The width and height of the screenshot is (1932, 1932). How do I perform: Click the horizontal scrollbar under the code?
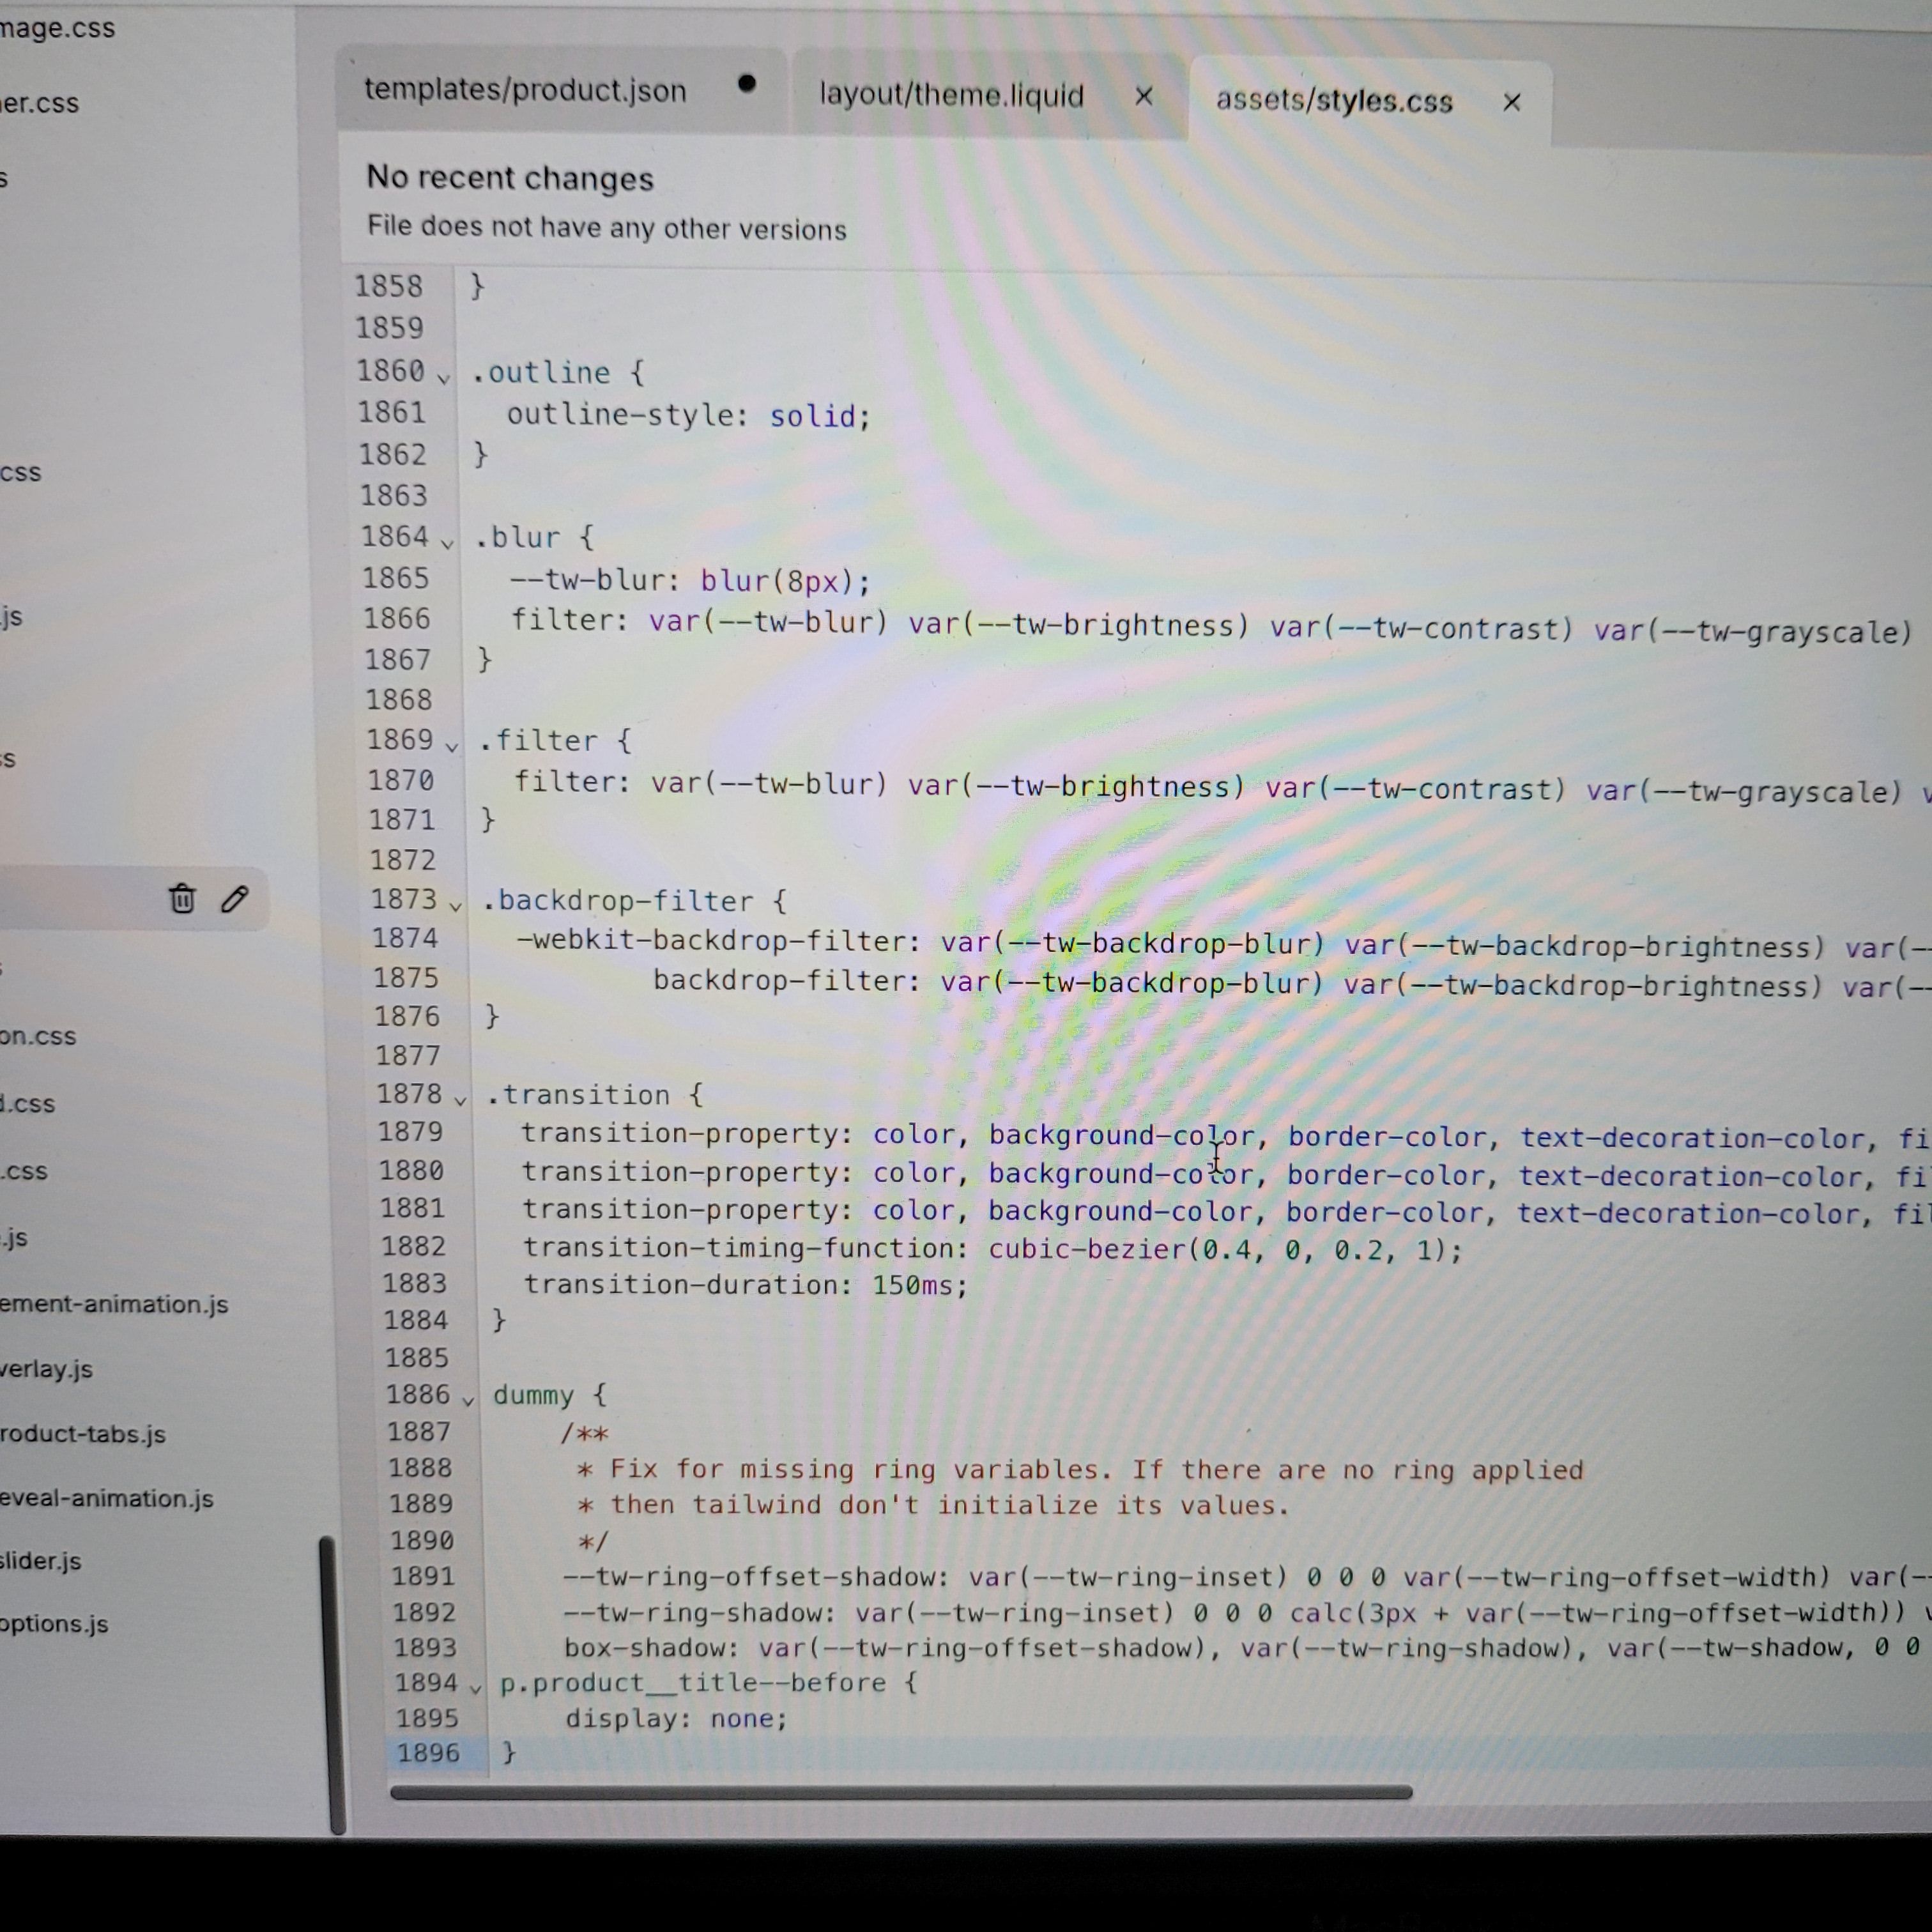point(900,1792)
